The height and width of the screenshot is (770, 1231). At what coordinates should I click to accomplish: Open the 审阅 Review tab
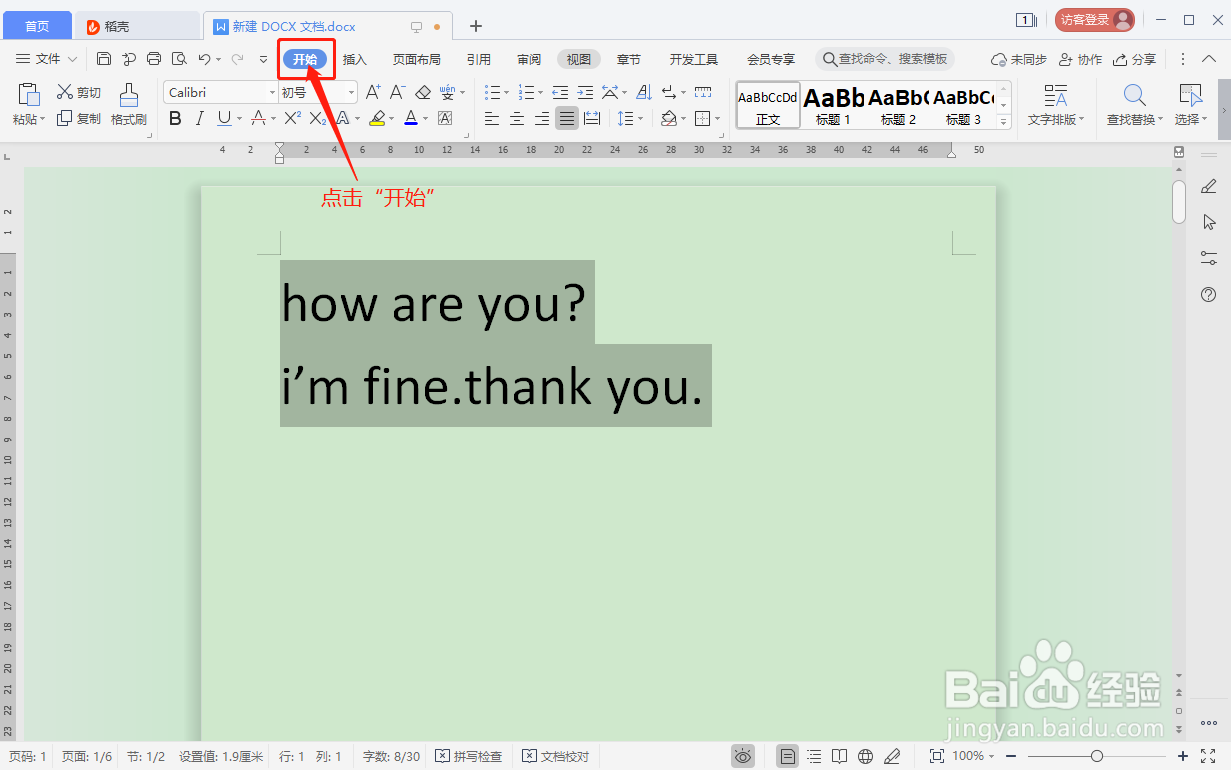point(529,59)
